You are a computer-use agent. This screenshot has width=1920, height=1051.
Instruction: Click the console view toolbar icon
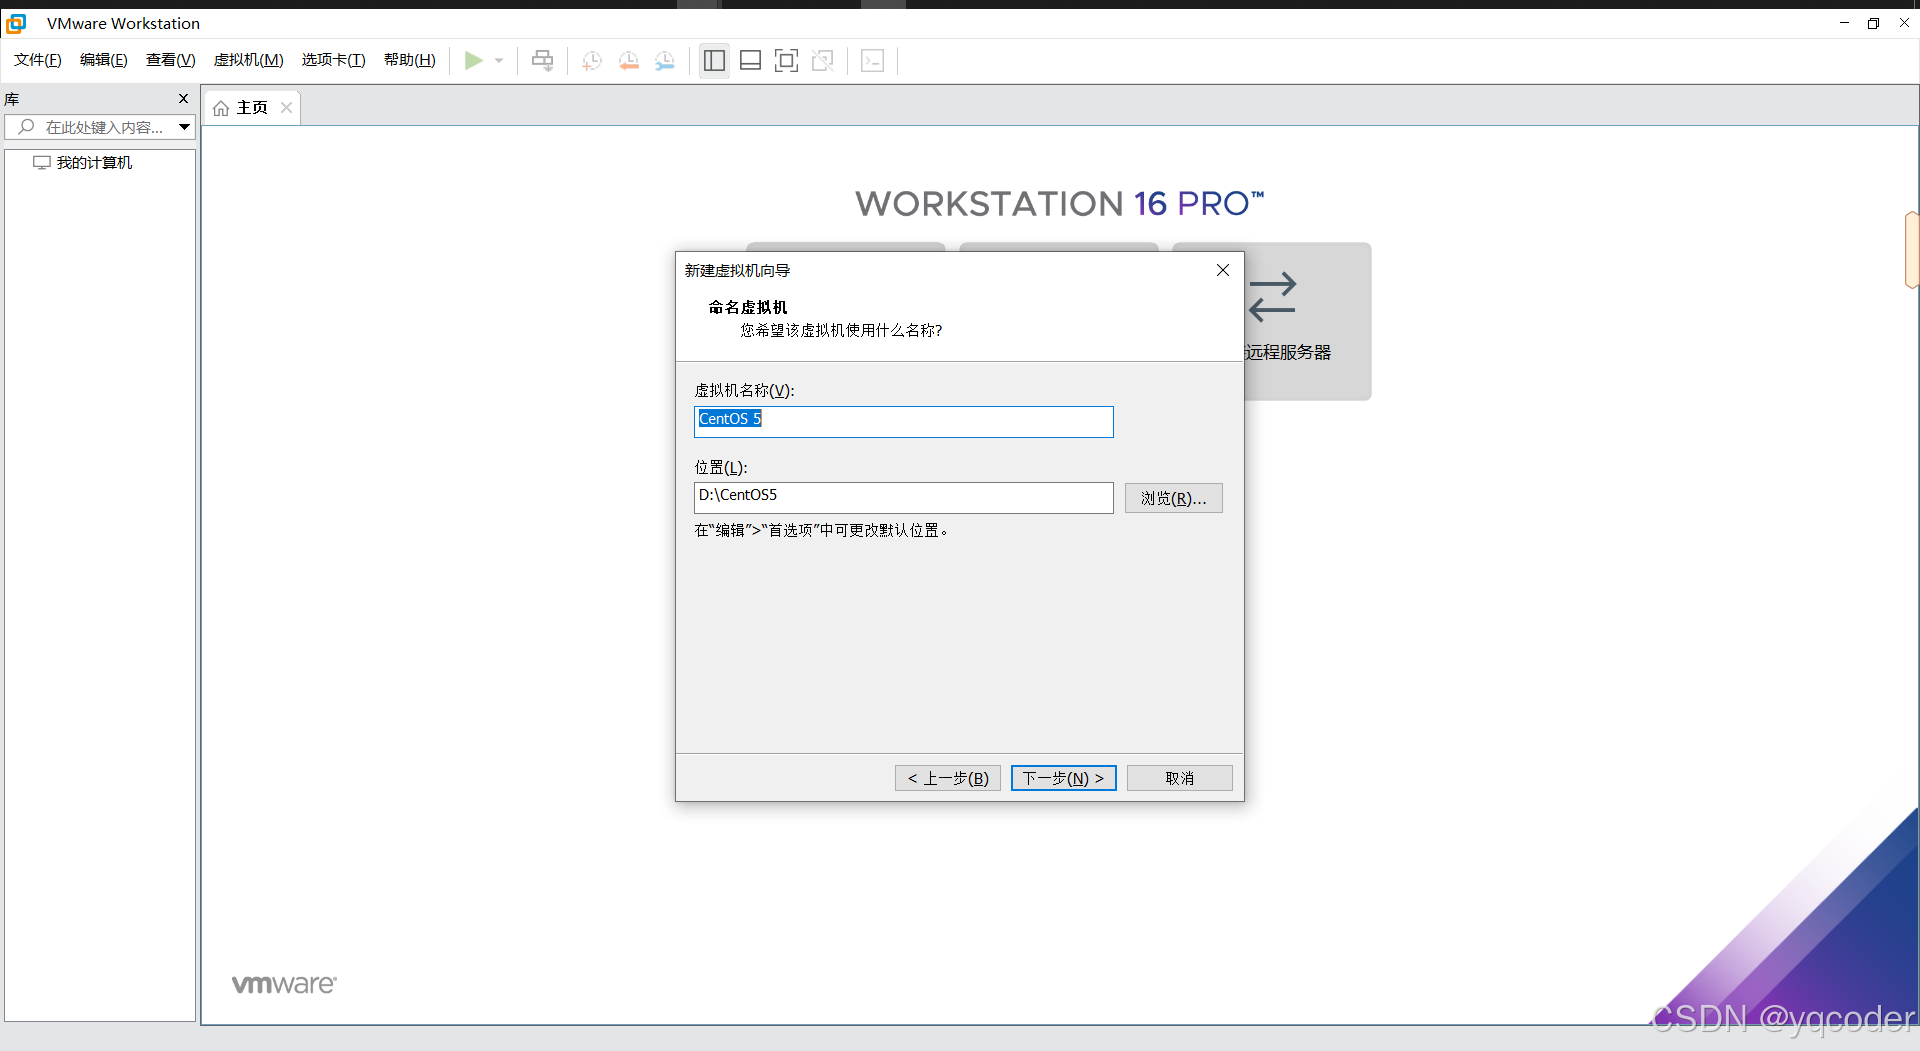tap(872, 61)
